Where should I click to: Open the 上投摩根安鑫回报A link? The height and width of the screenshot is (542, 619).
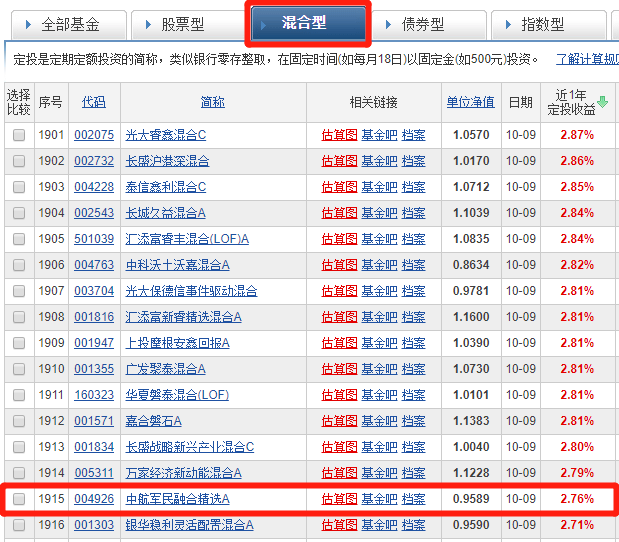pyautogui.click(x=177, y=343)
